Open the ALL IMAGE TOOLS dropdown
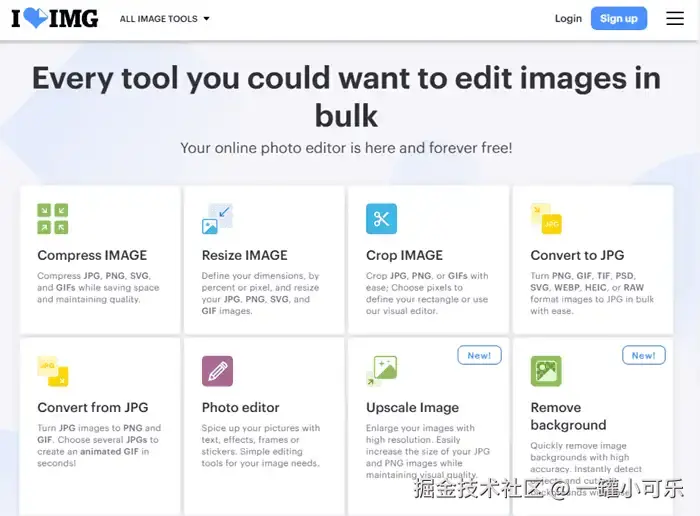700x516 pixels. tap(164, 19)
